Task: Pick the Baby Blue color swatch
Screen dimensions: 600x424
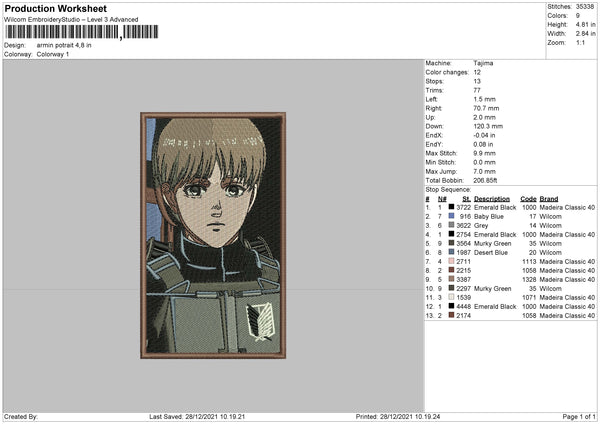Action: coord(451,216)
